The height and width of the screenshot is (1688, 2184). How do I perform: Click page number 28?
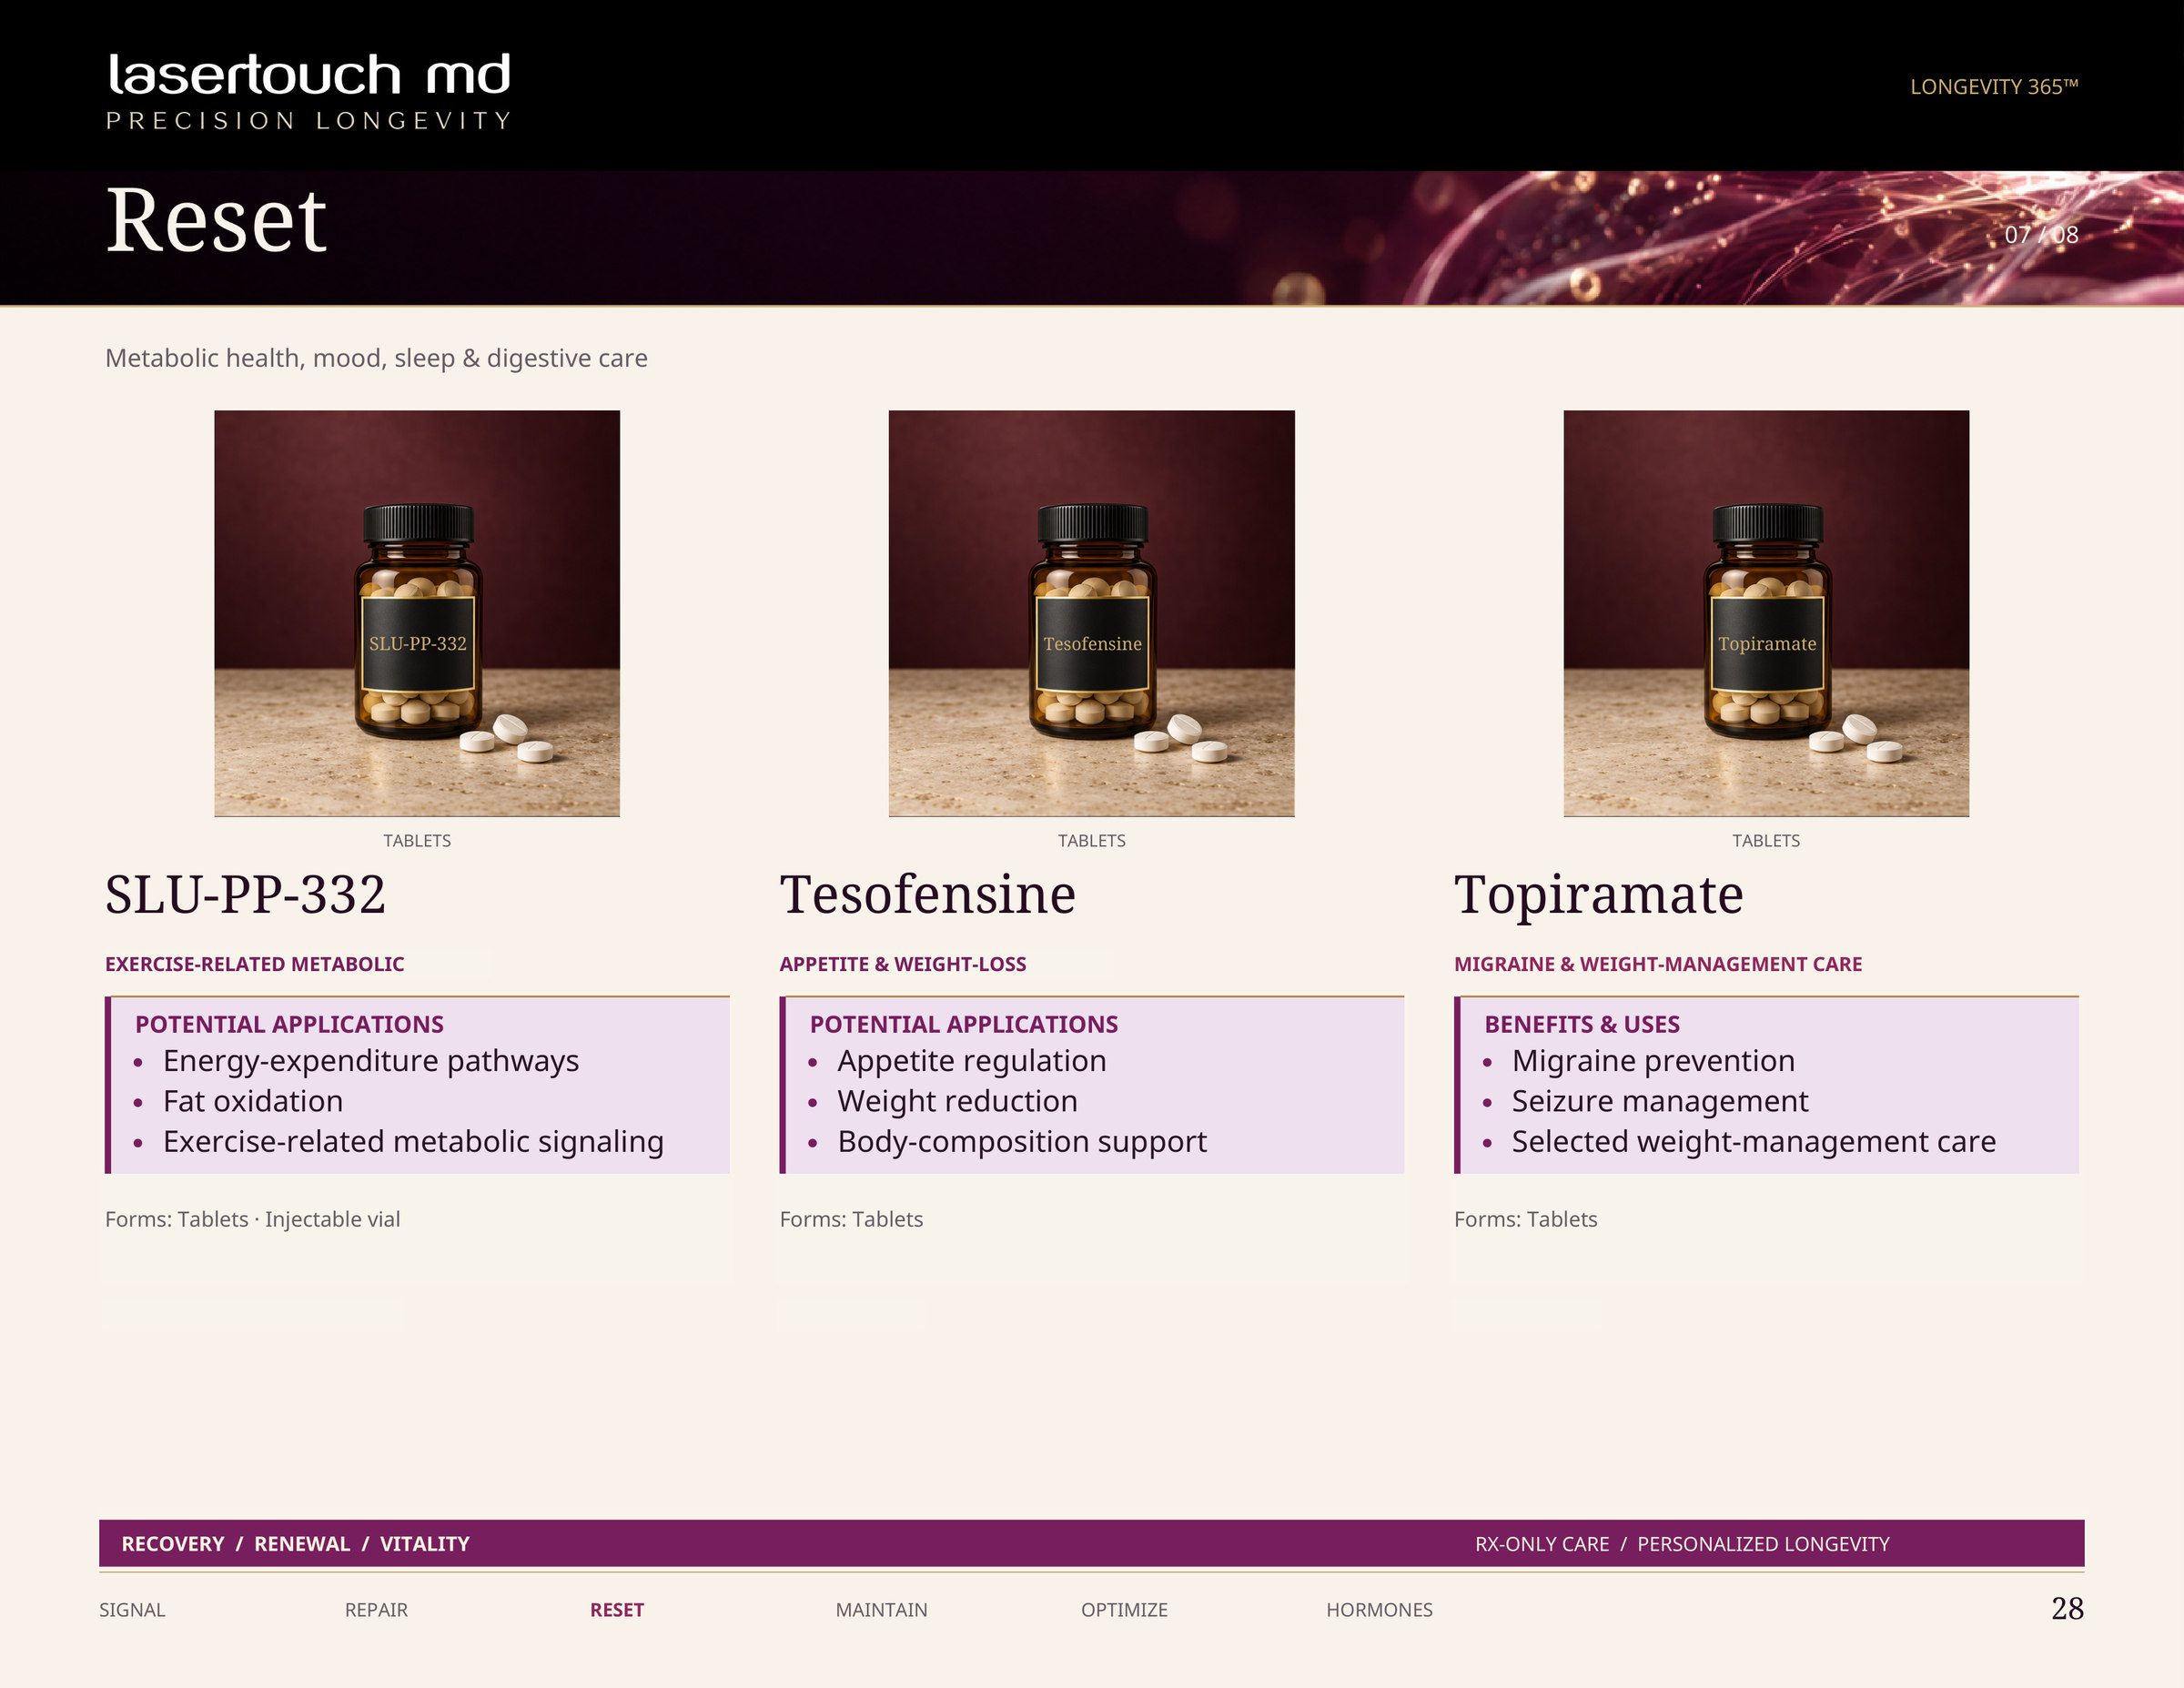coord(2067,1608)
